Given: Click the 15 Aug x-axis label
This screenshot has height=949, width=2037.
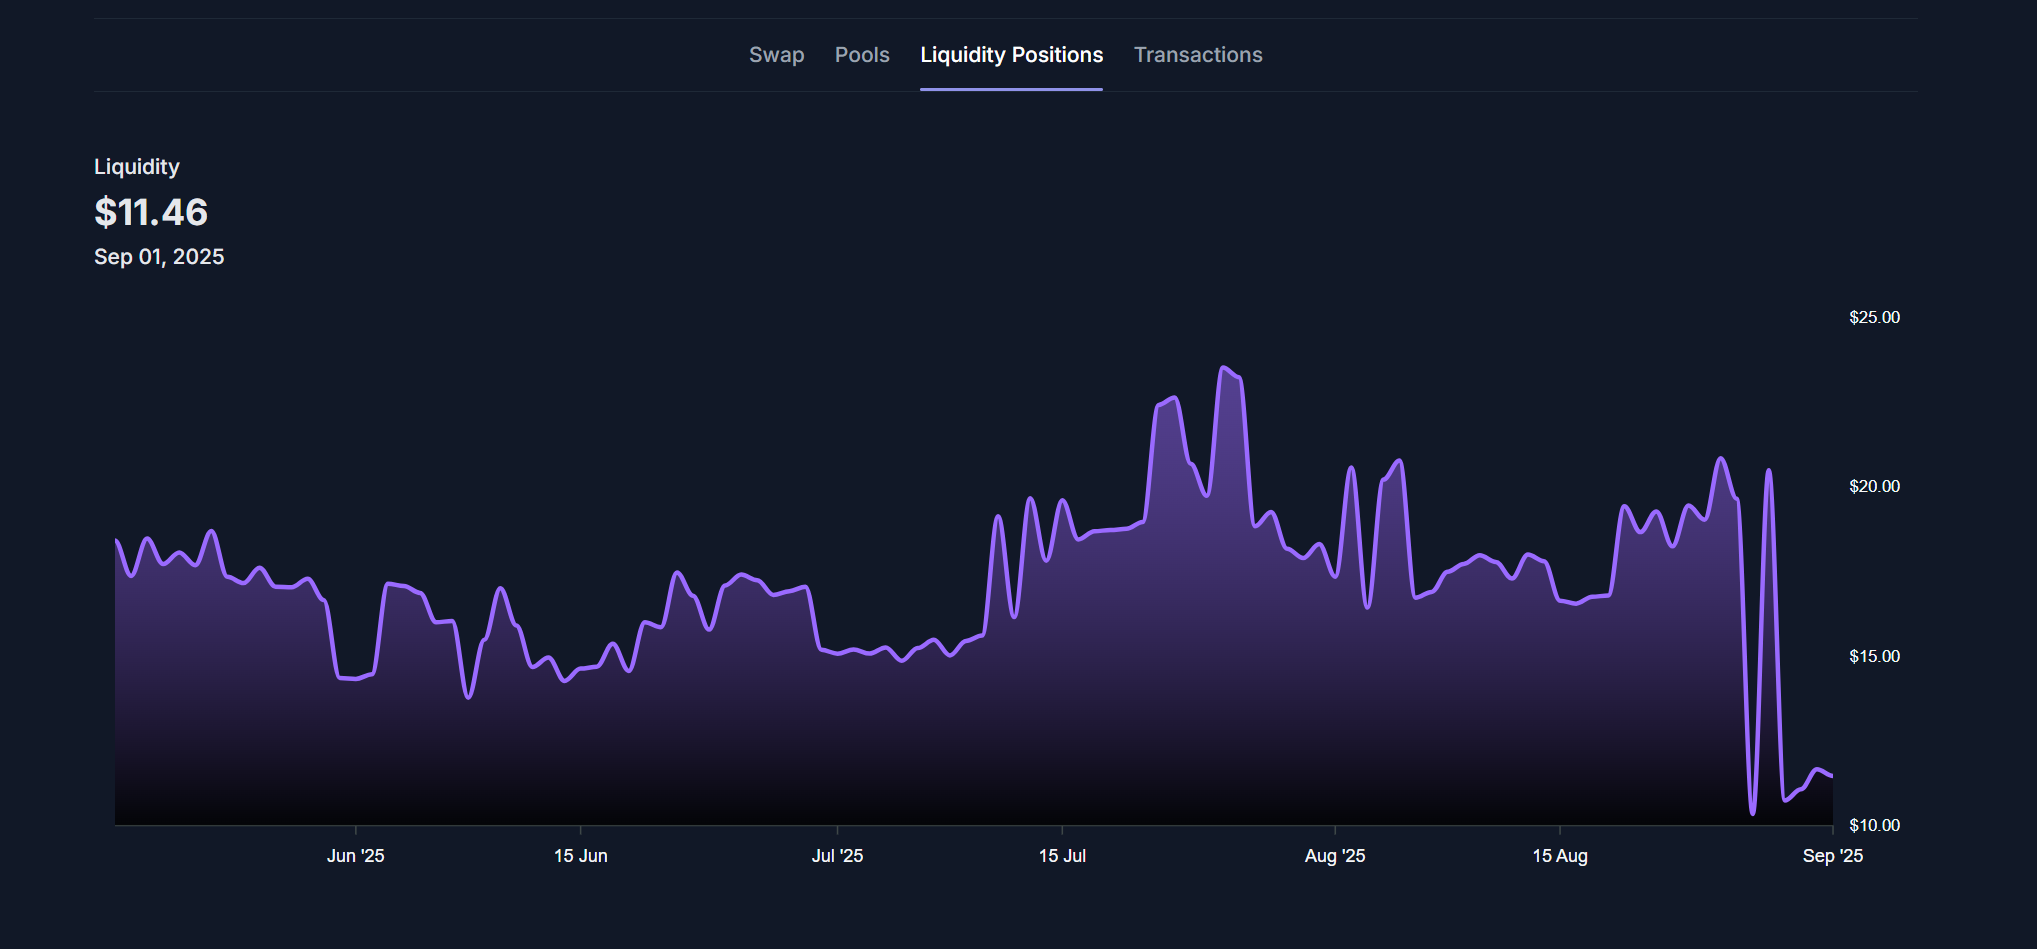Looking at the screenshot, I should pos(1559,856).
